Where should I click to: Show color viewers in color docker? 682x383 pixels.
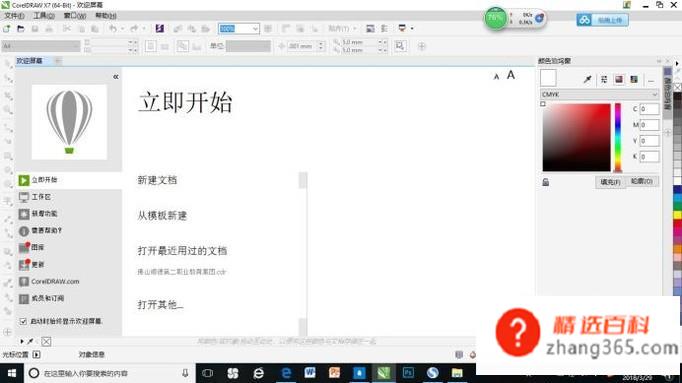pos(619,79)
